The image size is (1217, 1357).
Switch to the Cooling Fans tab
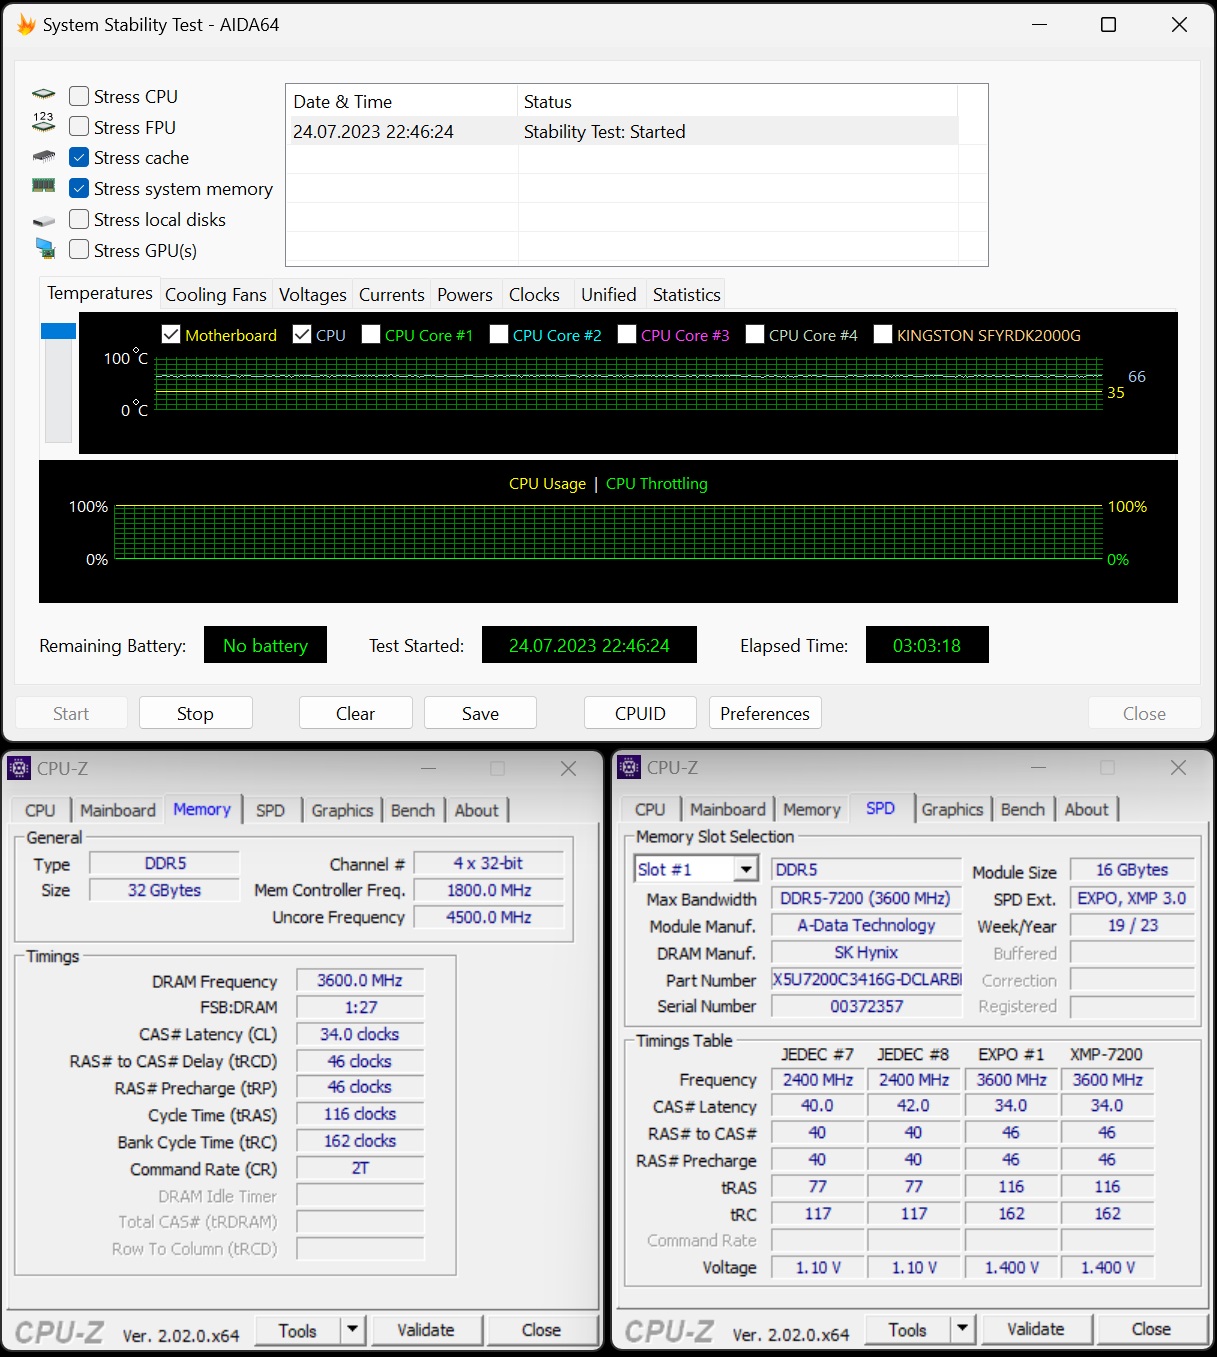coord(216,295)
